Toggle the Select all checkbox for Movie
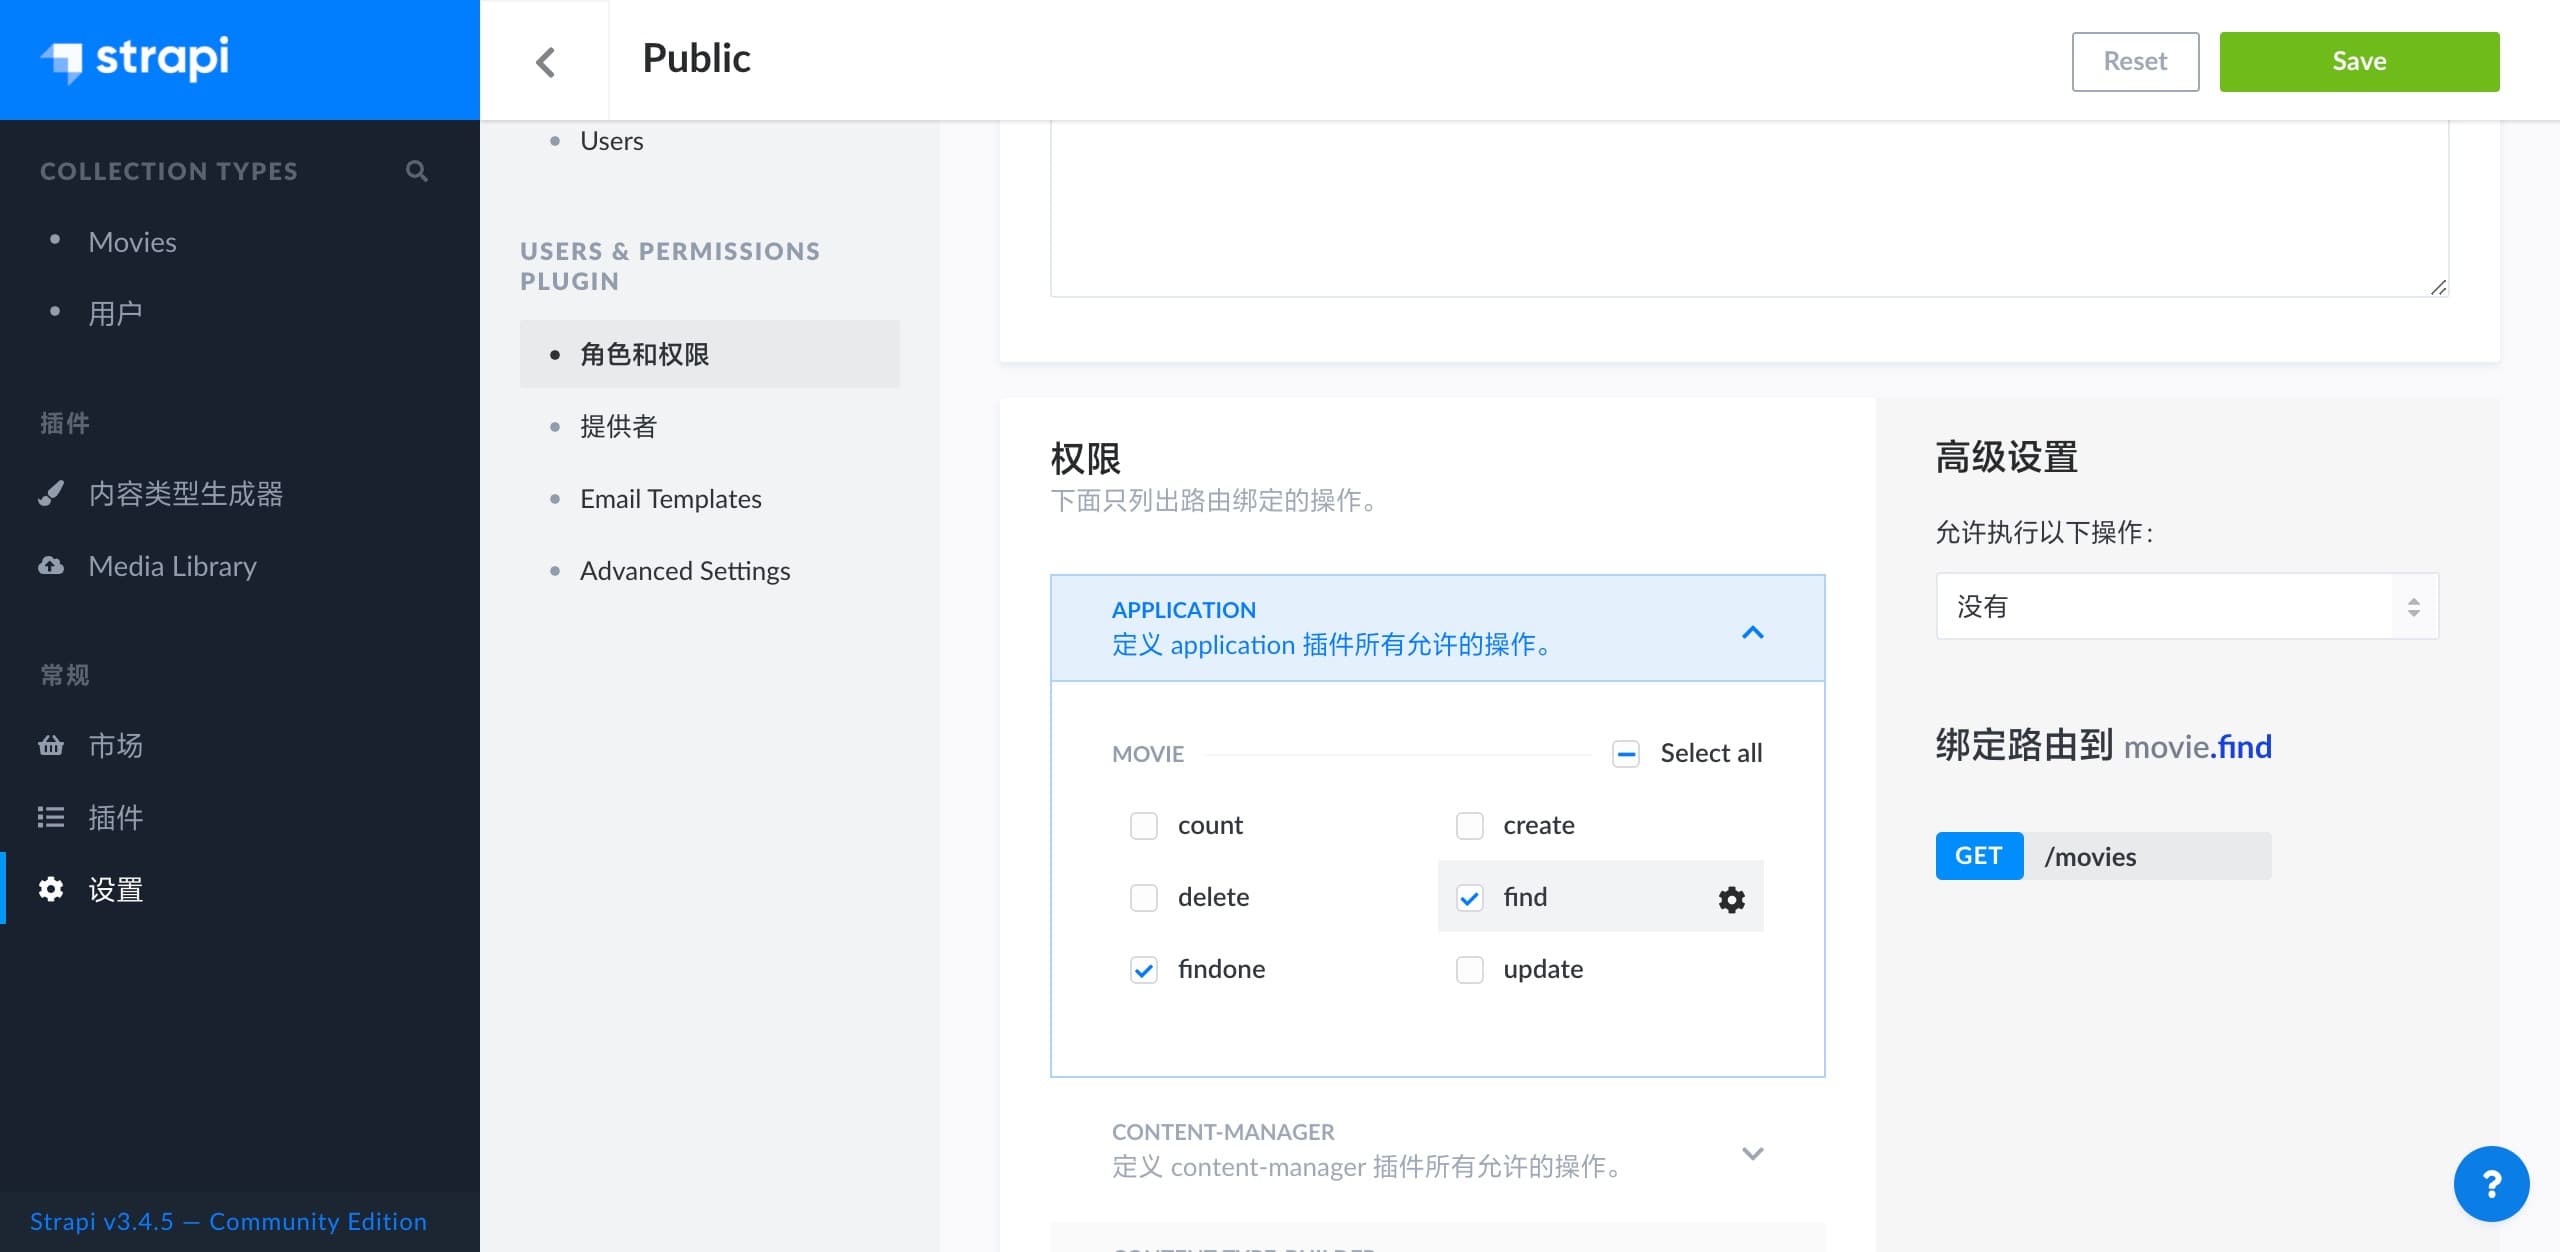Image resolution: width=2560 pixels, height=1252 pixels. point(1626,754)
